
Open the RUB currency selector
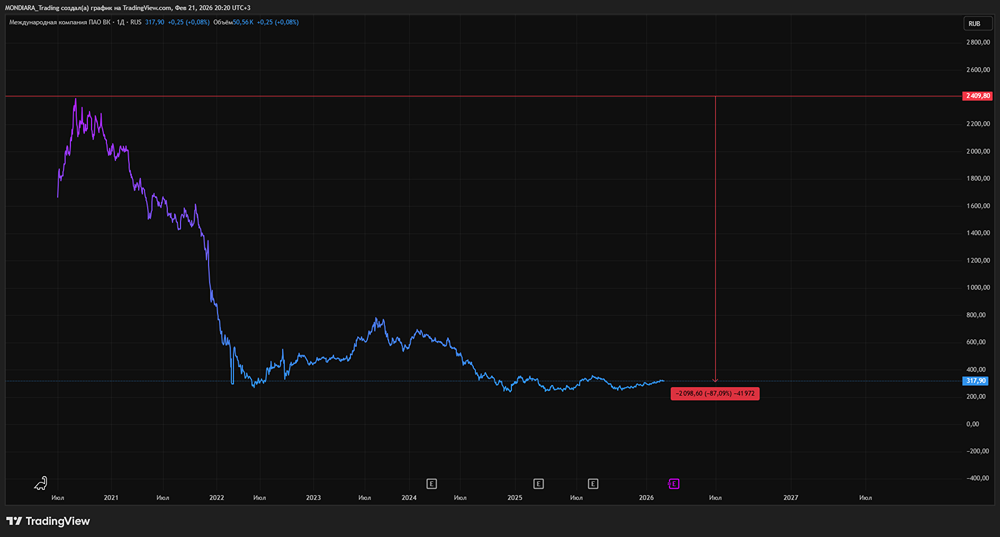(973, 23)
